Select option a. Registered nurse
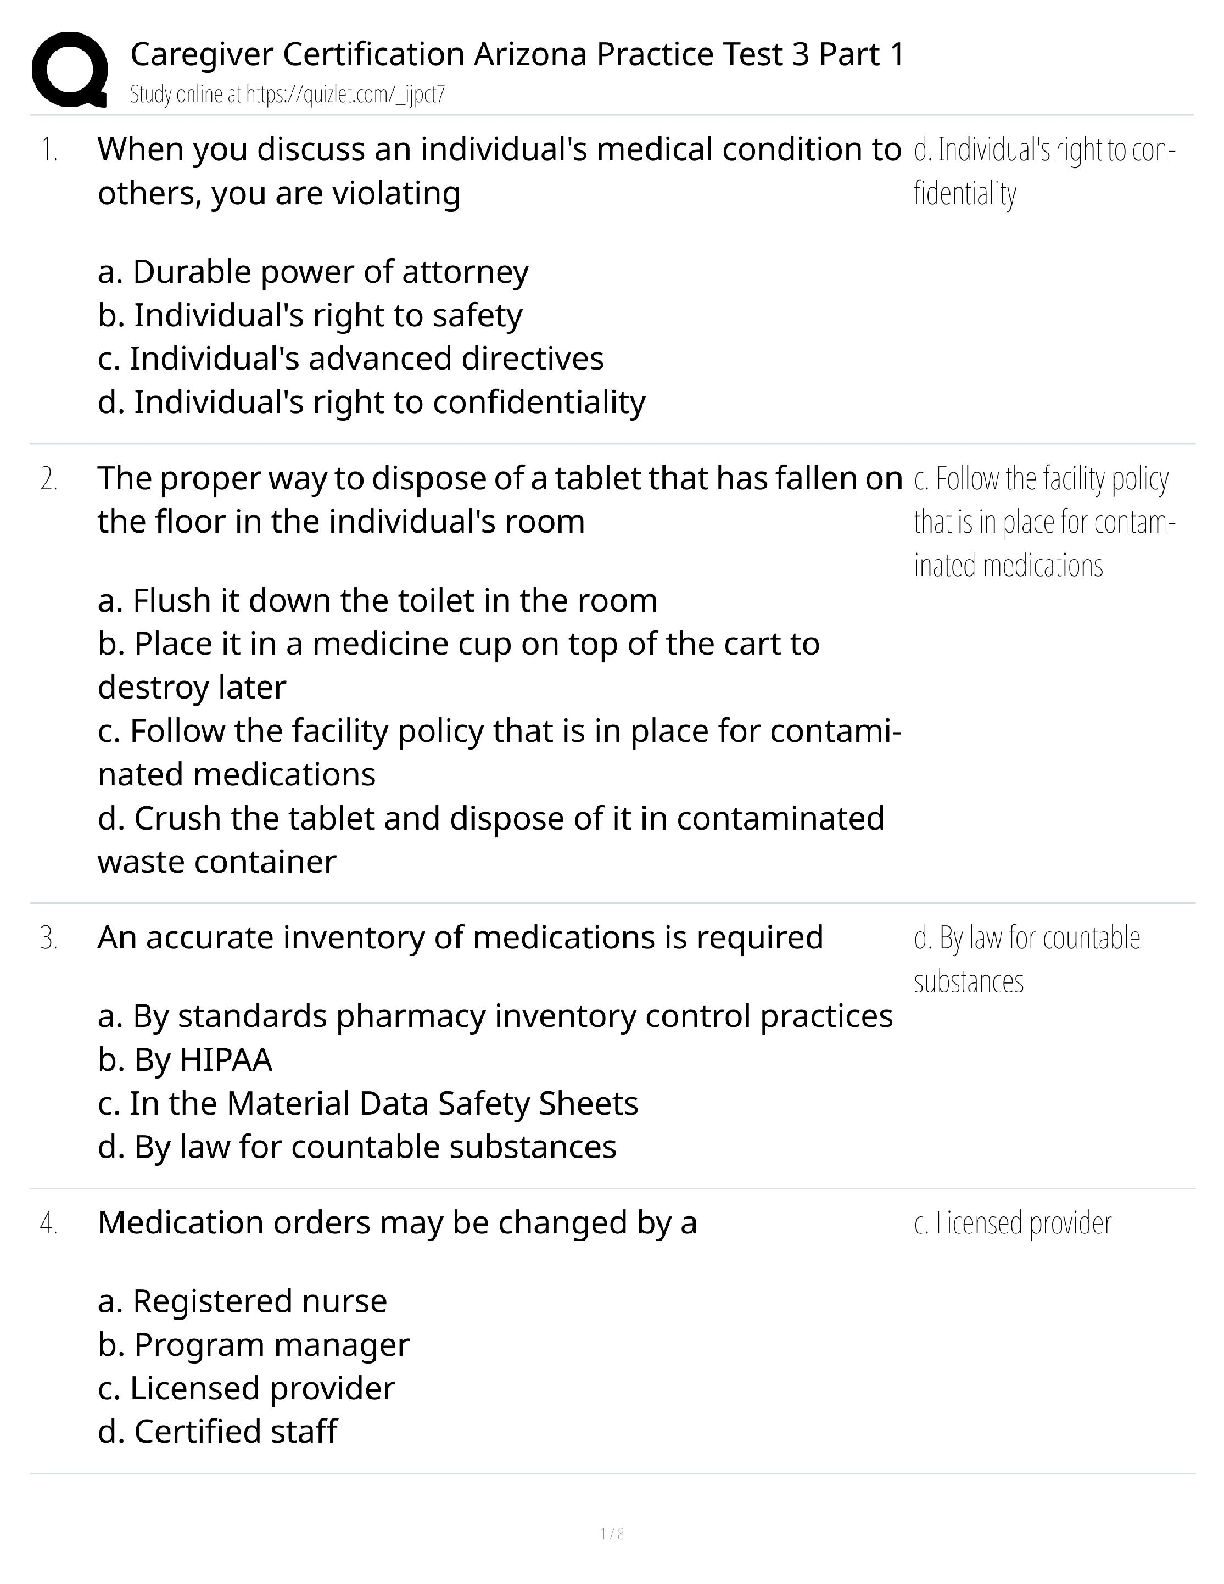Viewport: 1224px width, 1584px height. [x=242, y=1301]
